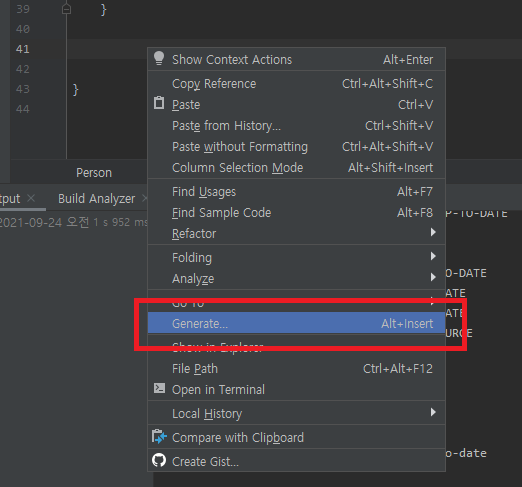
Task: Expand the Refactor submenu arrow
Action: point(433,232)
